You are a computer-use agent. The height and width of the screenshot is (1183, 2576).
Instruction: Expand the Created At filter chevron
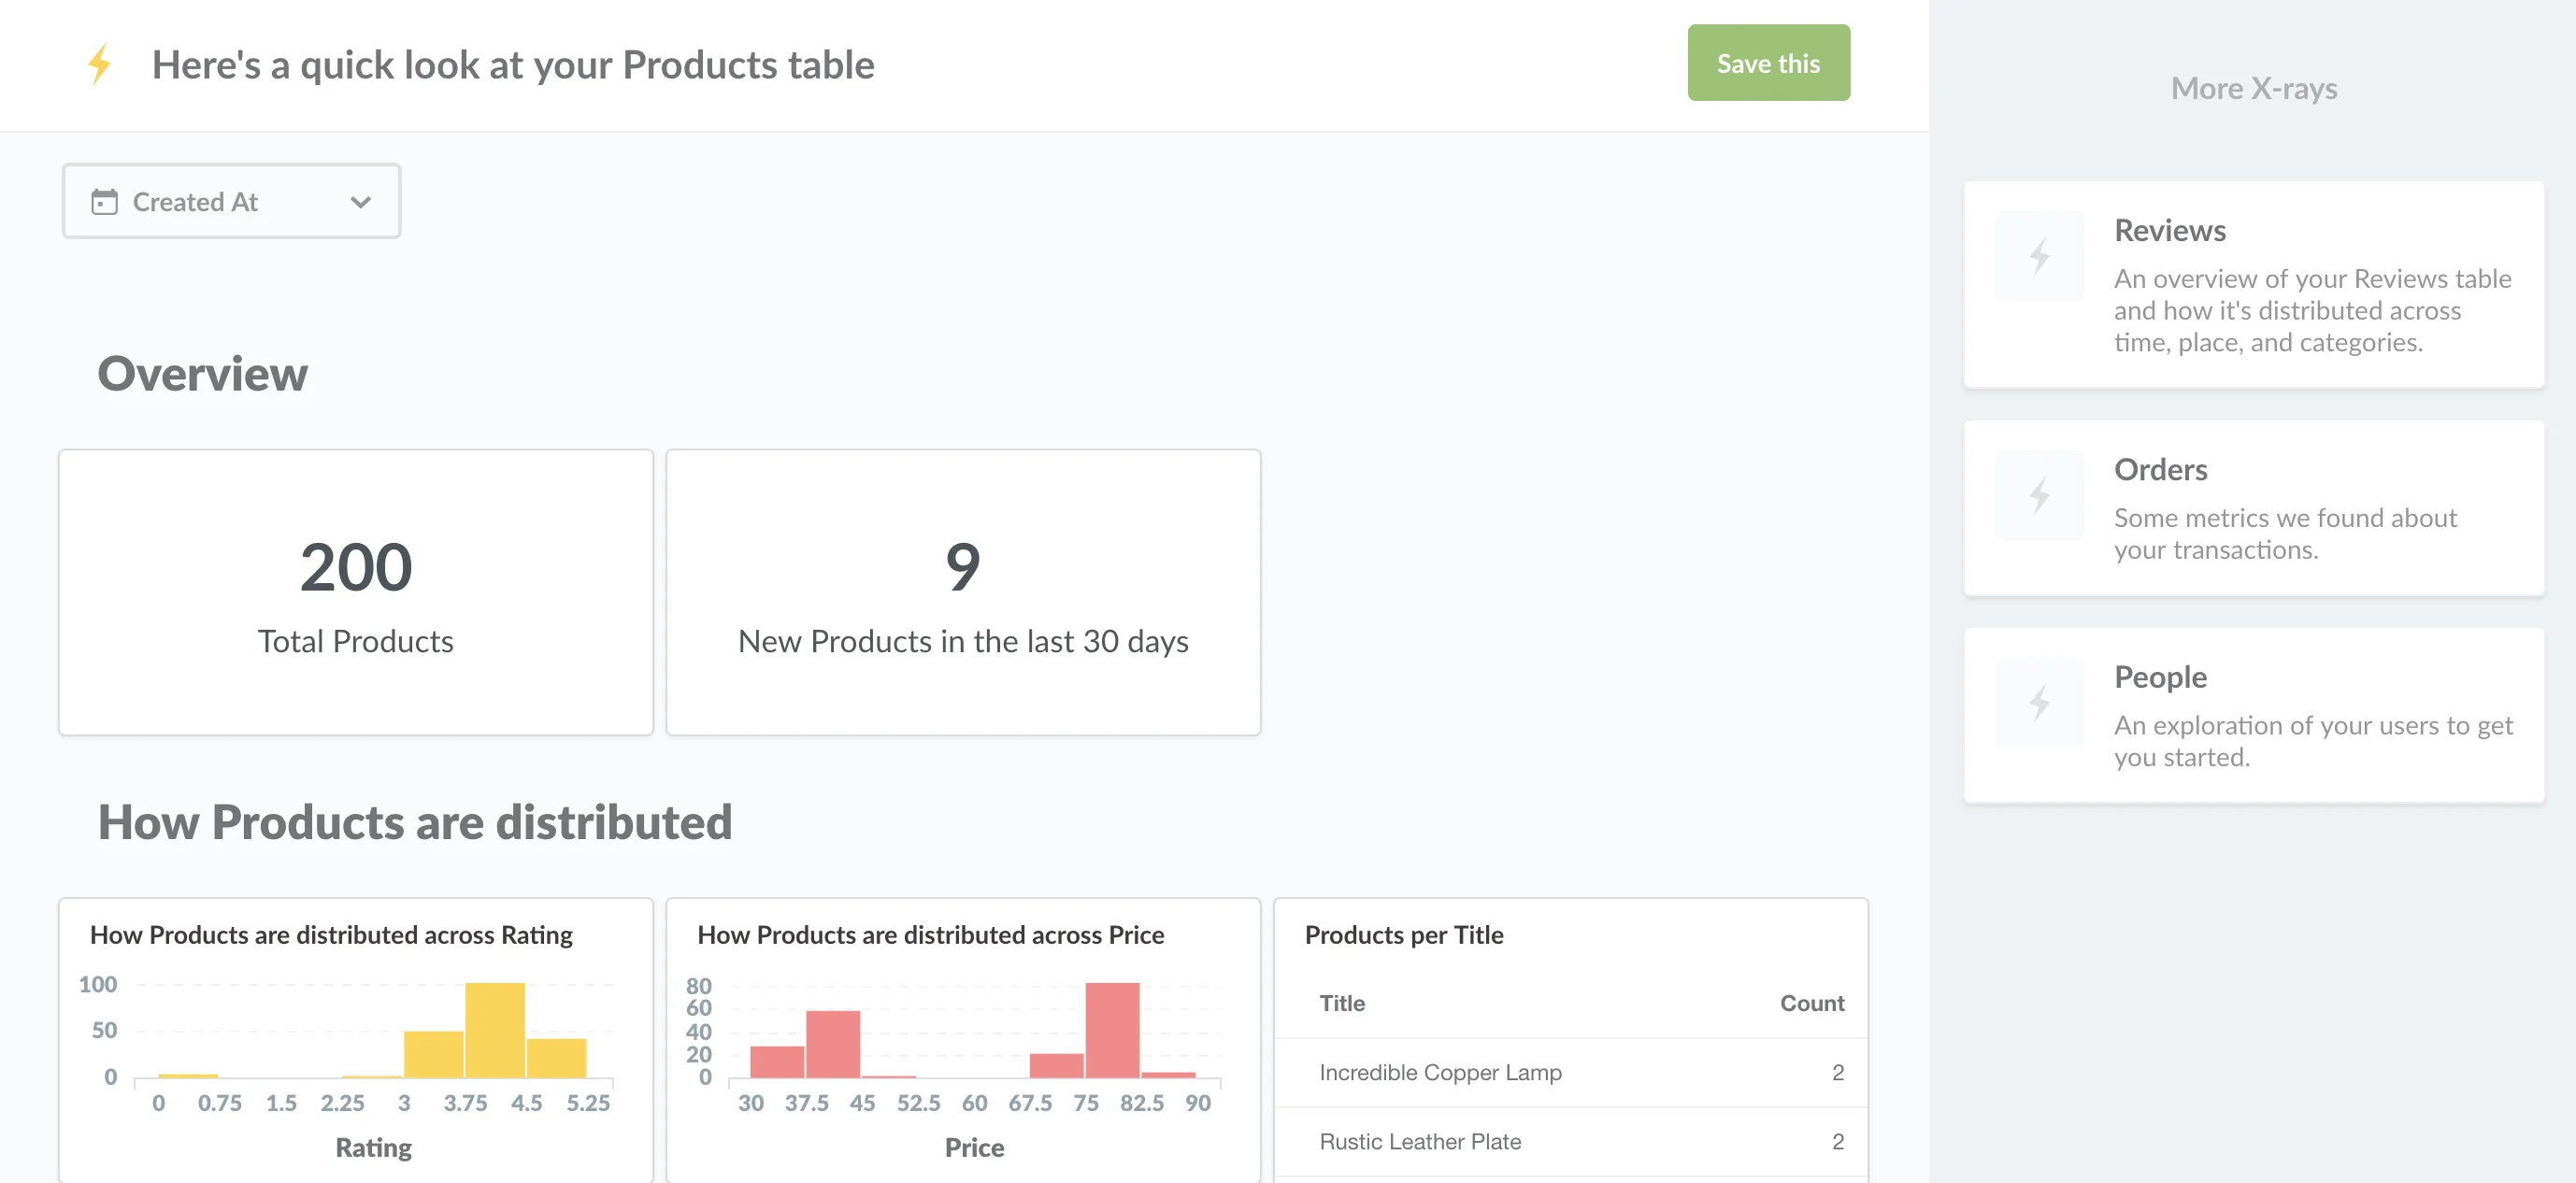pos(361,202)
